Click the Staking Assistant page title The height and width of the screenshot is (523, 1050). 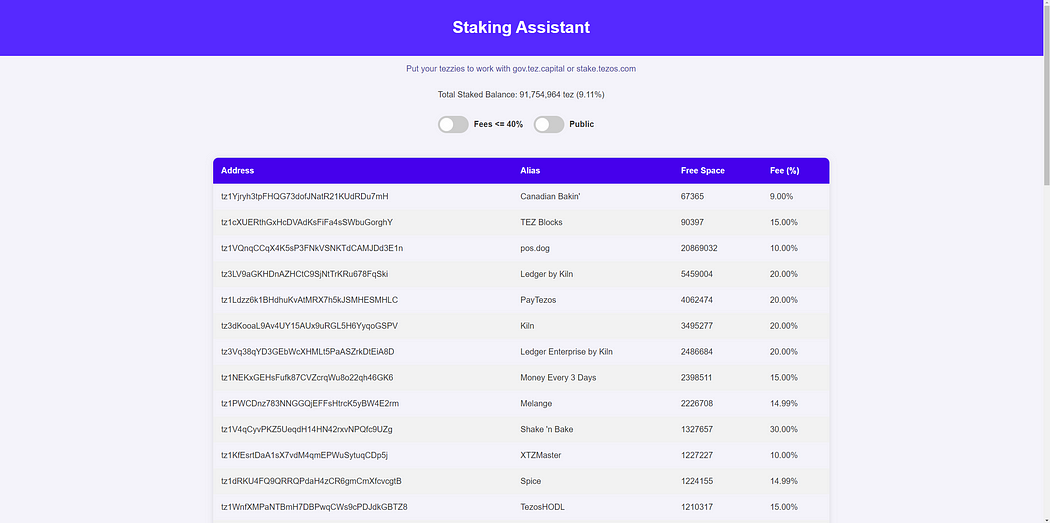click(x=521, y=28)
